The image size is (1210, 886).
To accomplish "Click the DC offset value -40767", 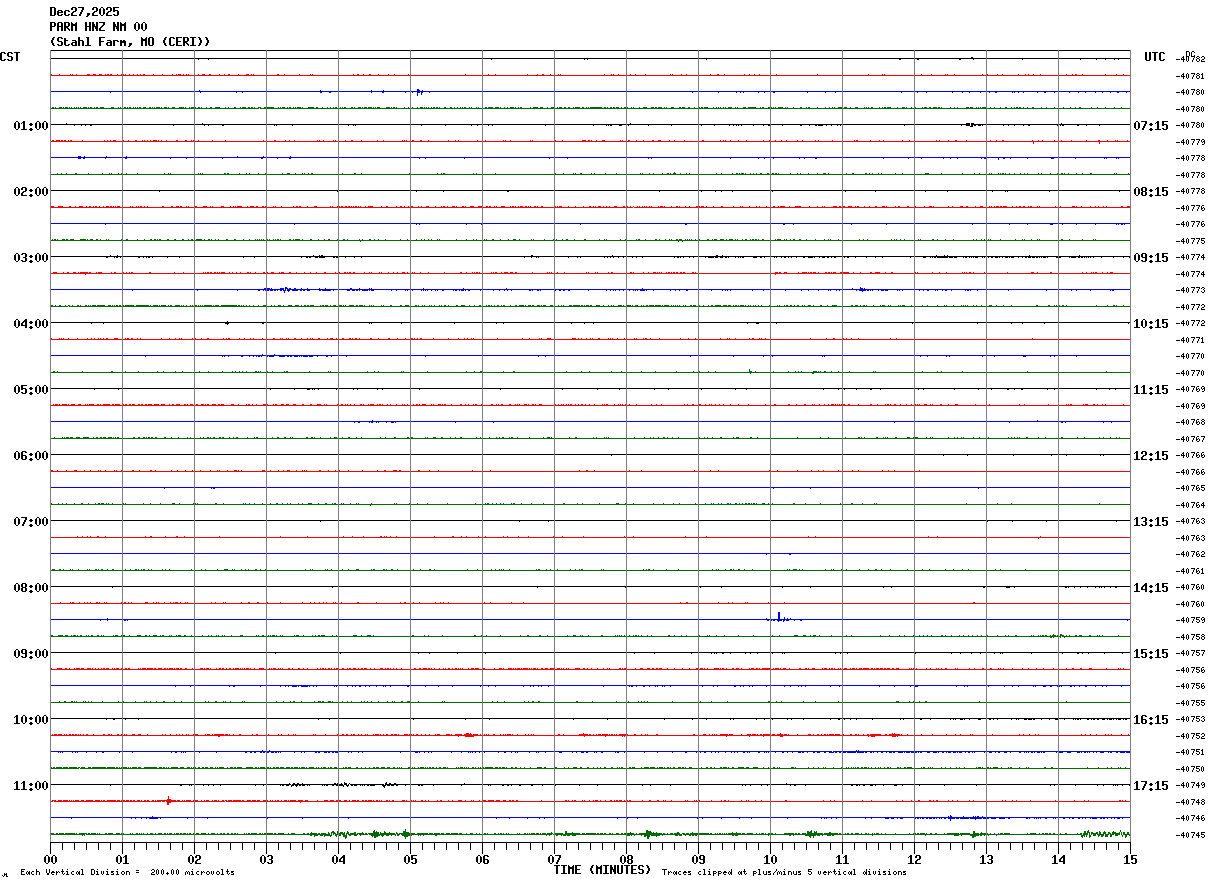I will coord(1191,439).
